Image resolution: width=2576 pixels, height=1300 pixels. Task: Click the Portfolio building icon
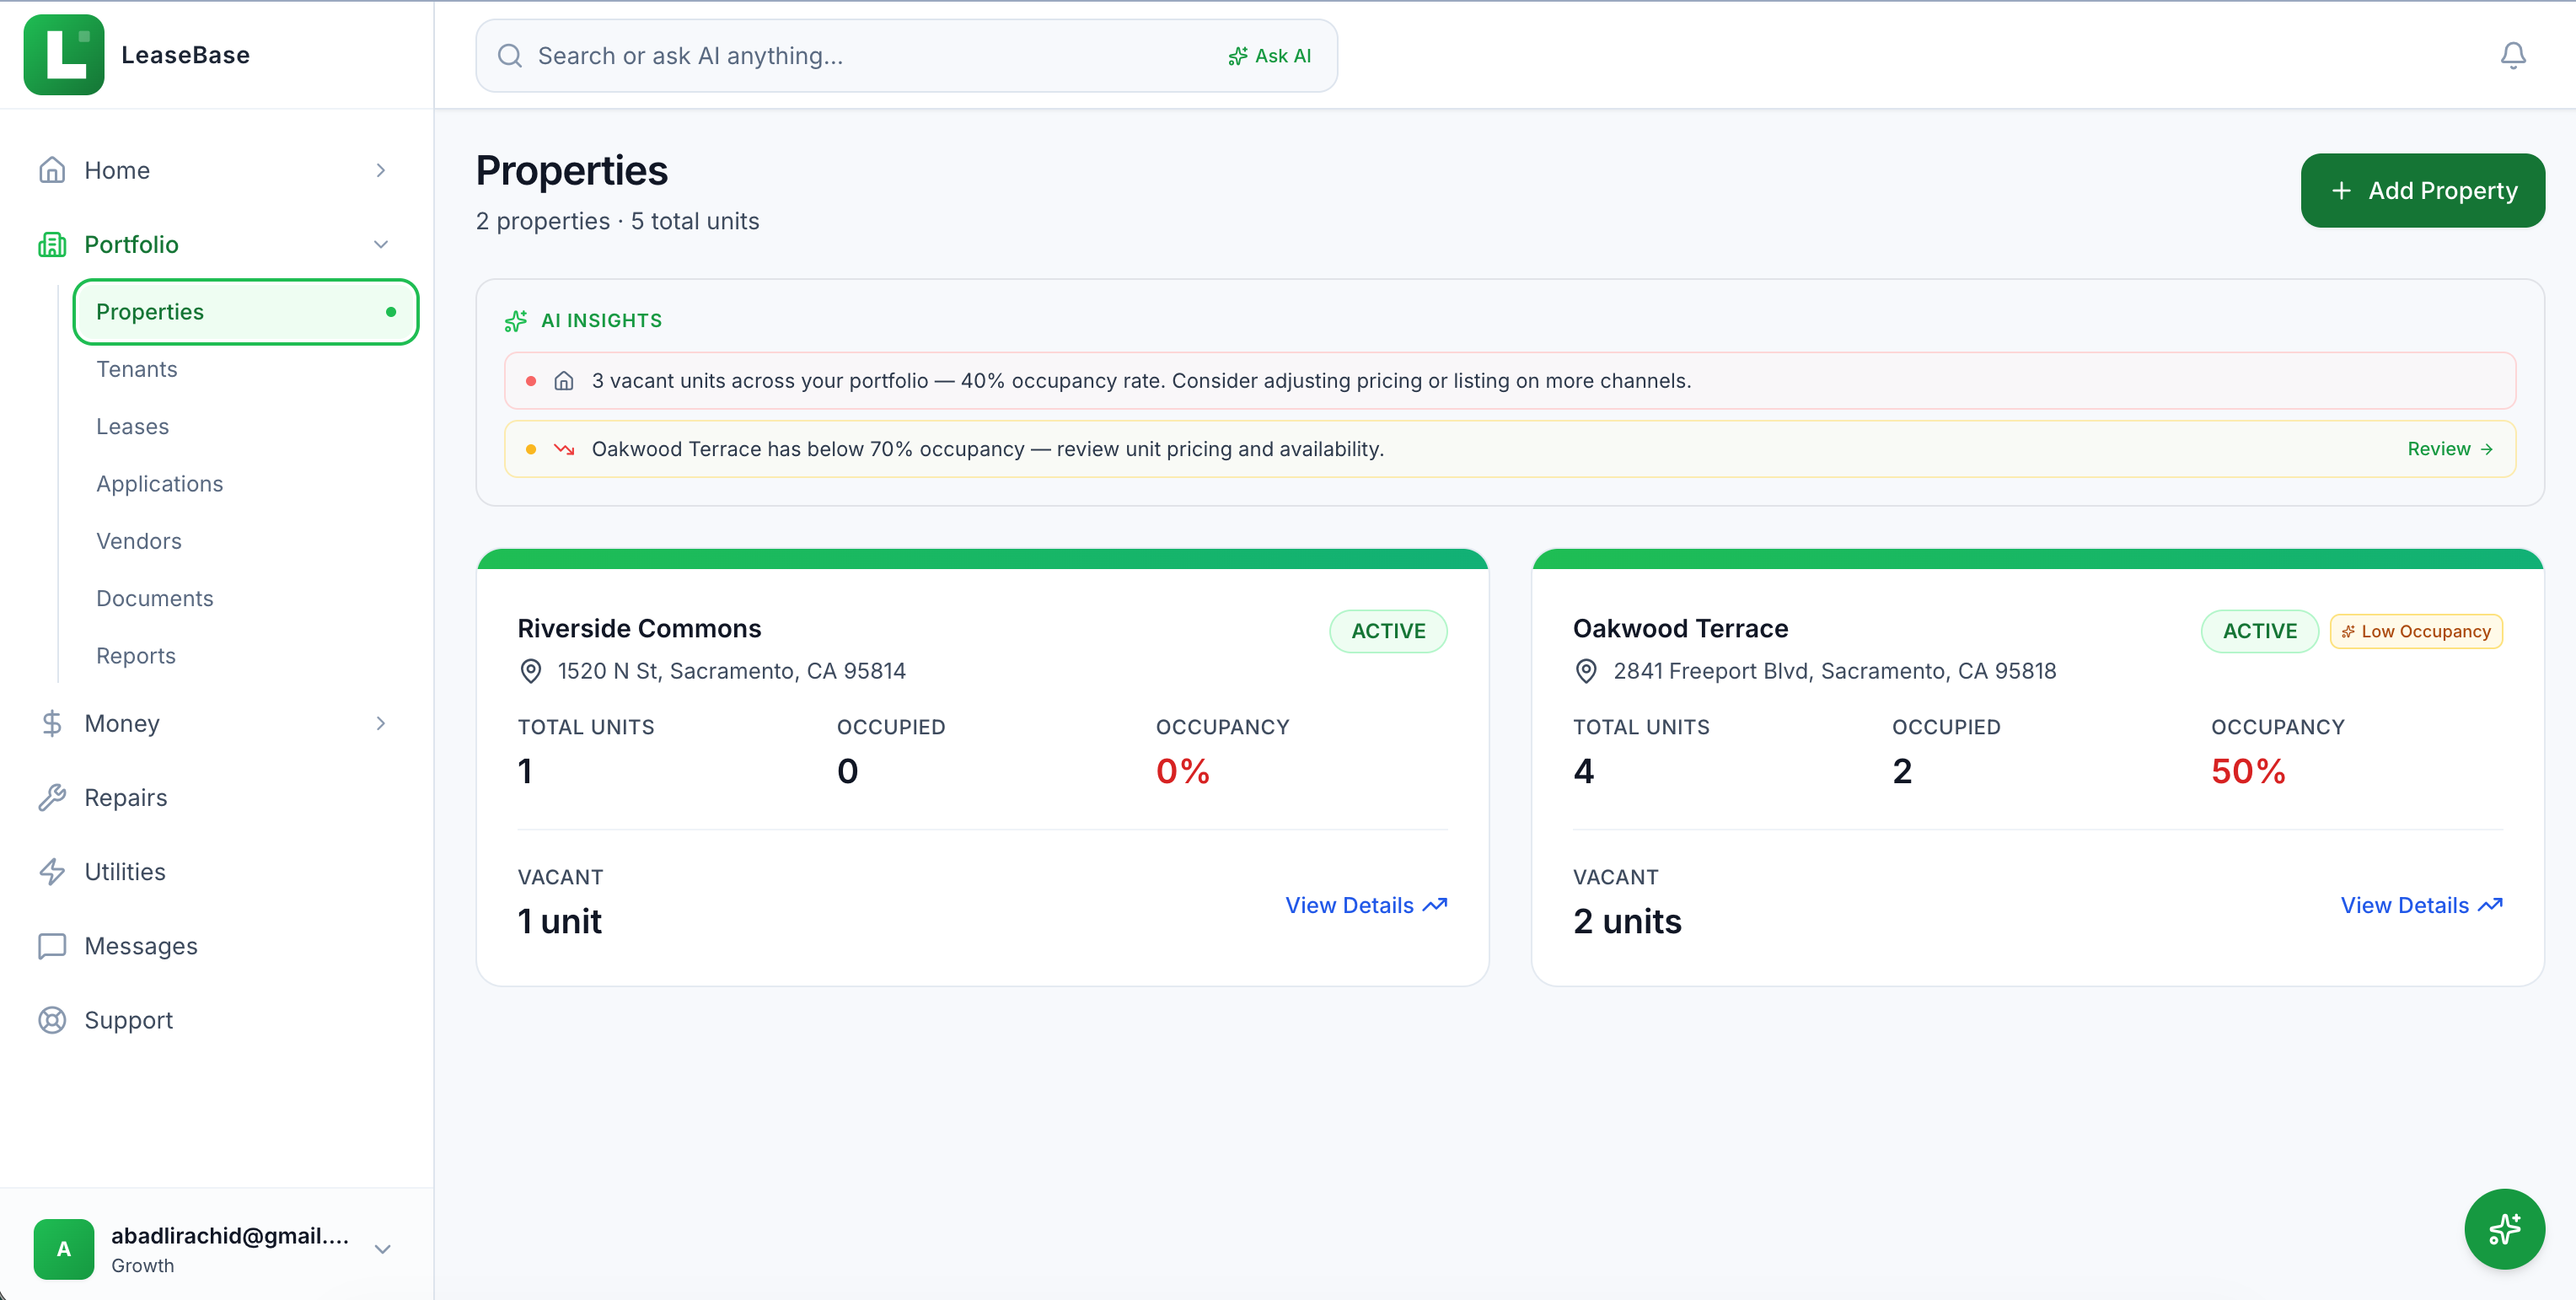[x=52, y=244]
